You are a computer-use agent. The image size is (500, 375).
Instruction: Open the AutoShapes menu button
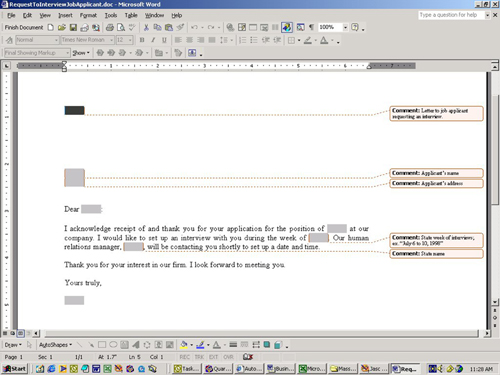tap(55, 345)
